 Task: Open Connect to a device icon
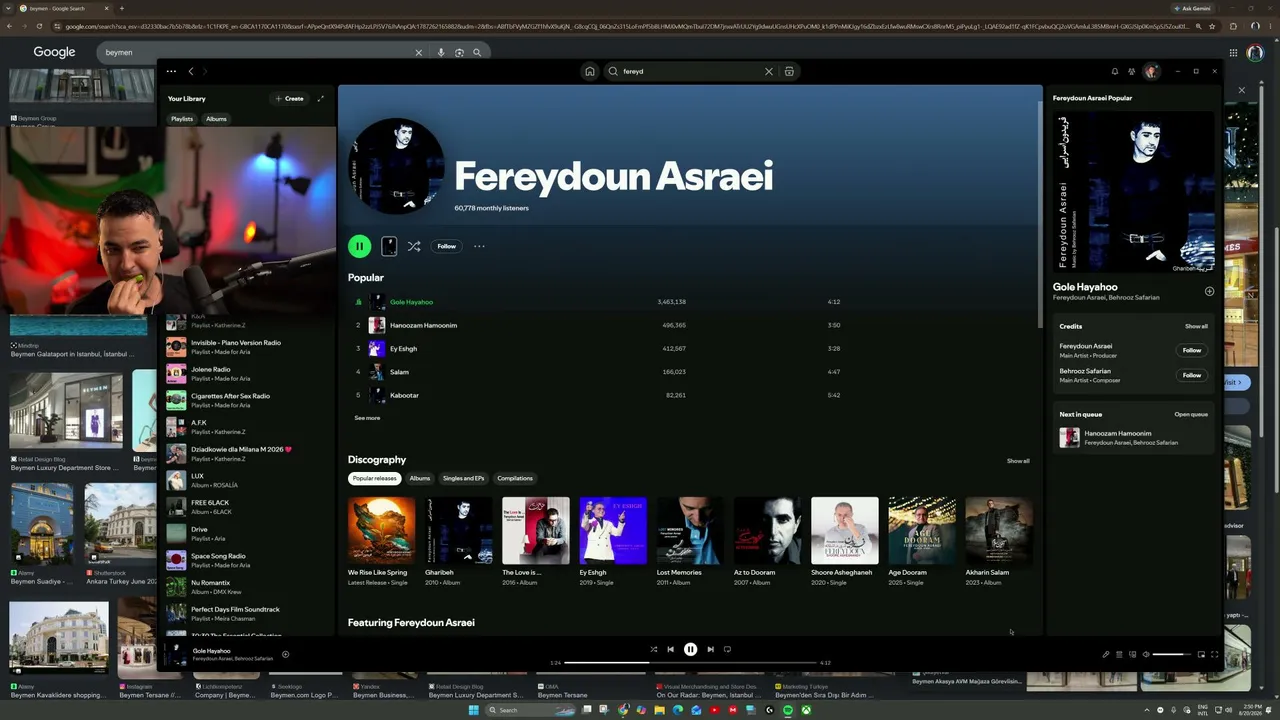click(1132, 655)
